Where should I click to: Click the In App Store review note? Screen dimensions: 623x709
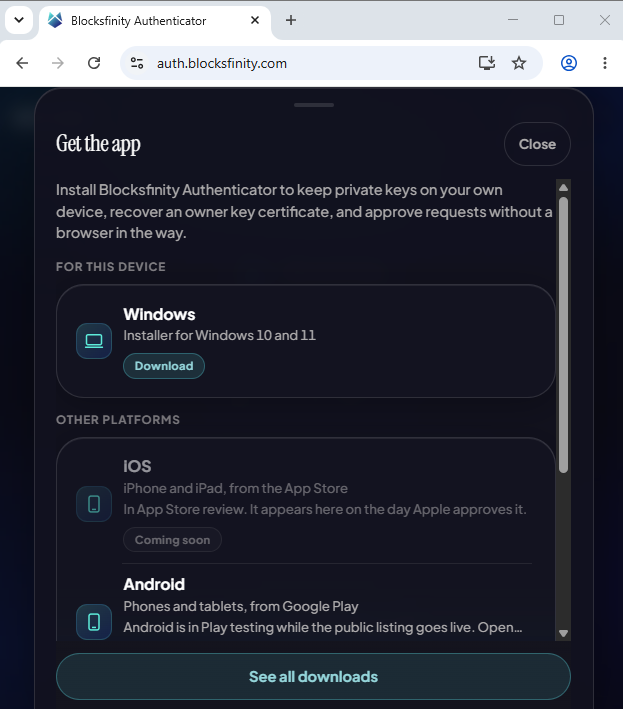tap(325, 510)
